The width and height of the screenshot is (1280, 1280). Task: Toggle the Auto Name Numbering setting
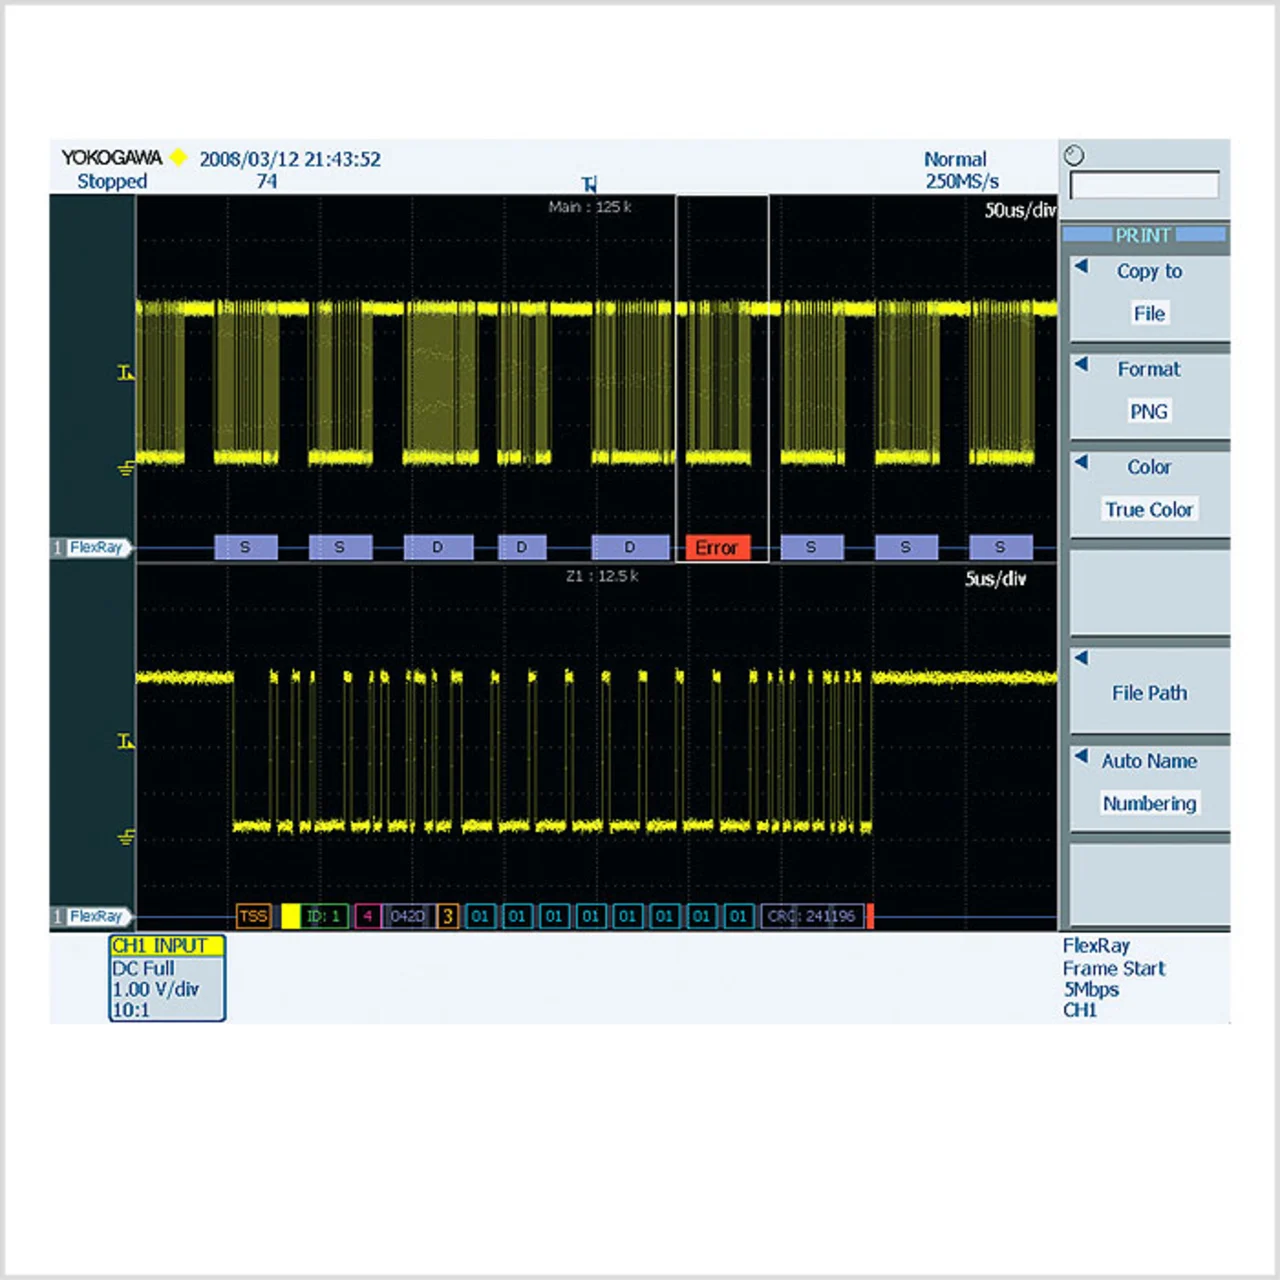point(1149,783)
